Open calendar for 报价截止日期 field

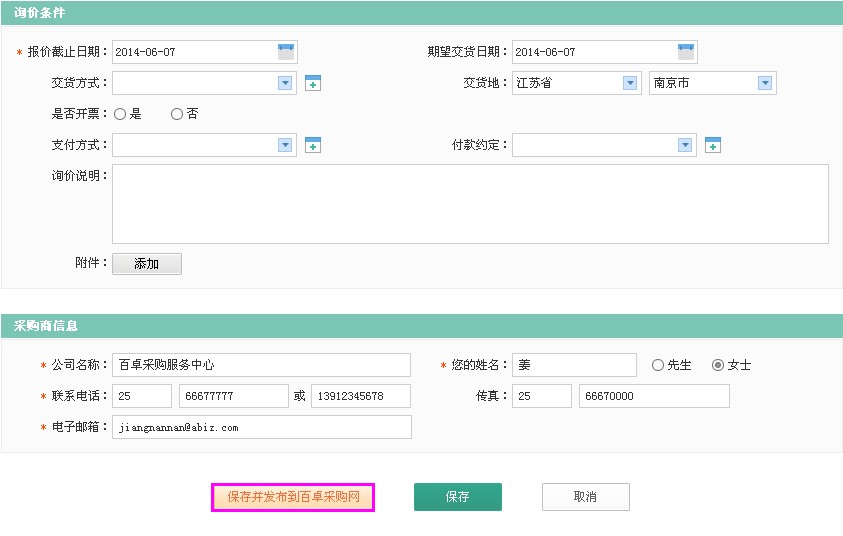[x=286, y=52]
